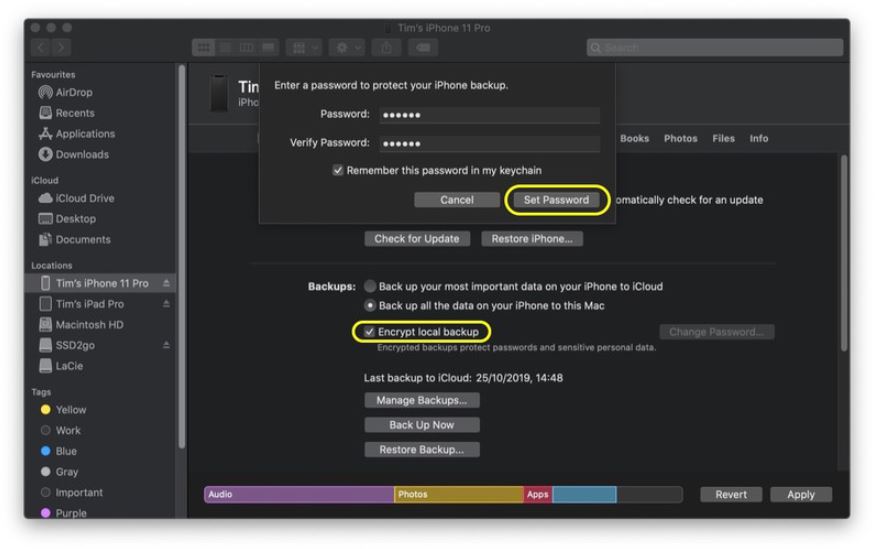Switch to column view
This screenshot has height=549, width=875.
(x=246, y=47)
